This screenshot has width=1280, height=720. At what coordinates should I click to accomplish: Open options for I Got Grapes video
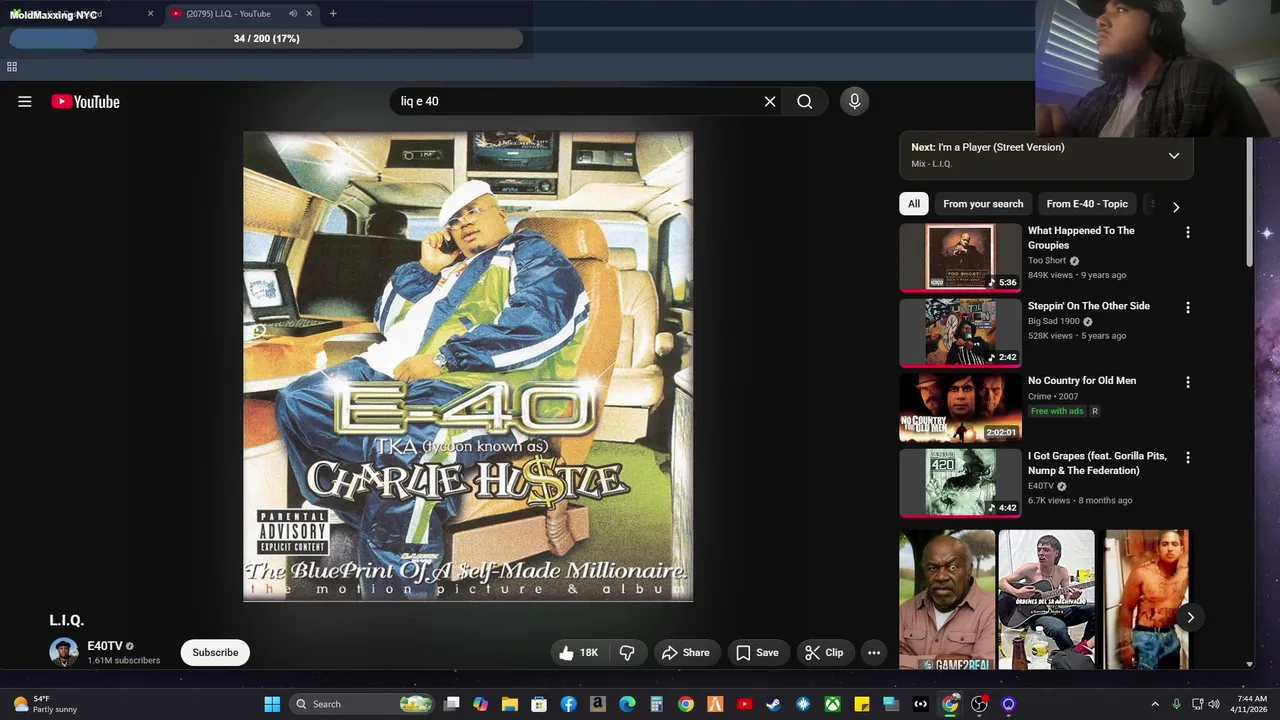click(1188, 457)
